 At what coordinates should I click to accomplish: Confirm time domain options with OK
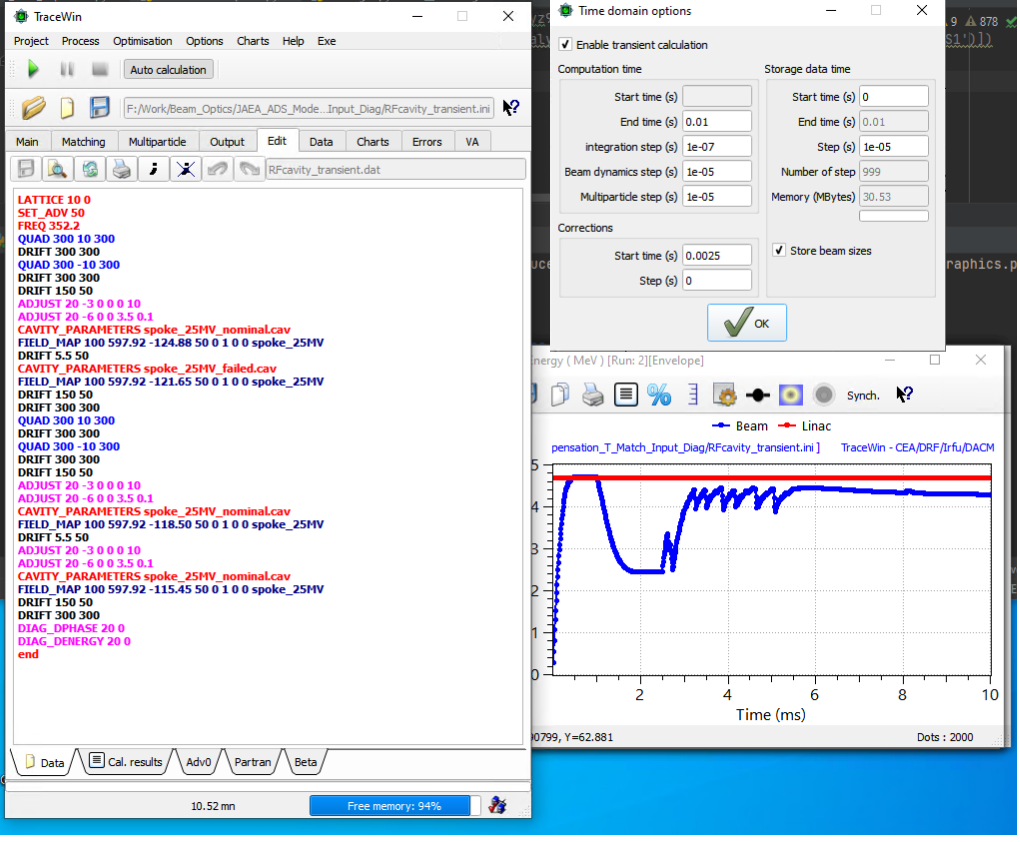[747, 323]
